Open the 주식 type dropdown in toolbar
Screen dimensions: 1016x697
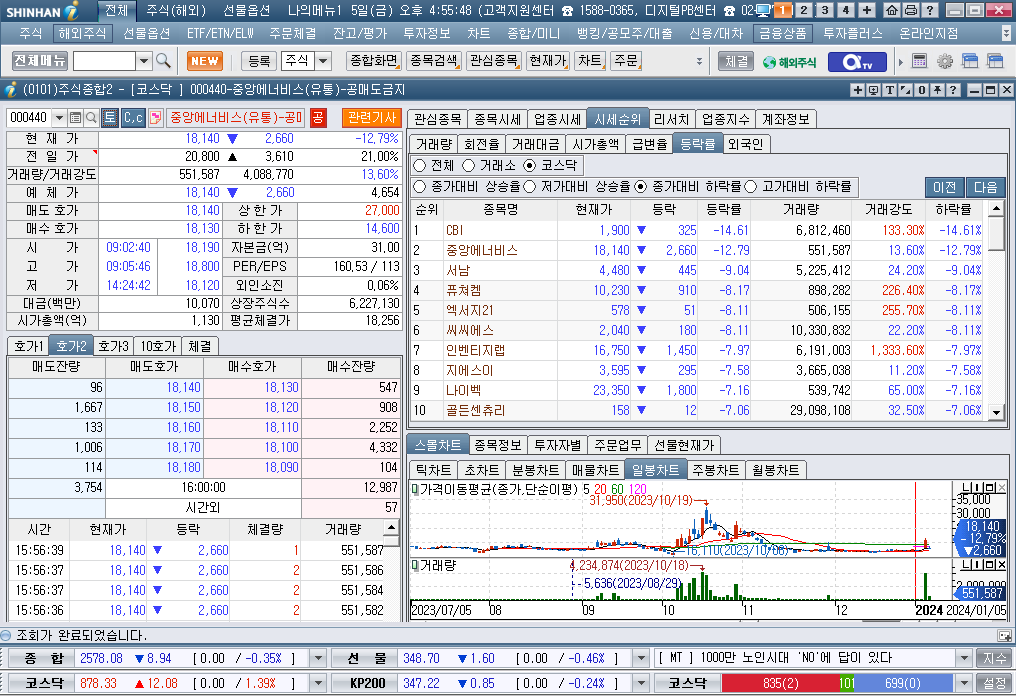tap(323, 61)
